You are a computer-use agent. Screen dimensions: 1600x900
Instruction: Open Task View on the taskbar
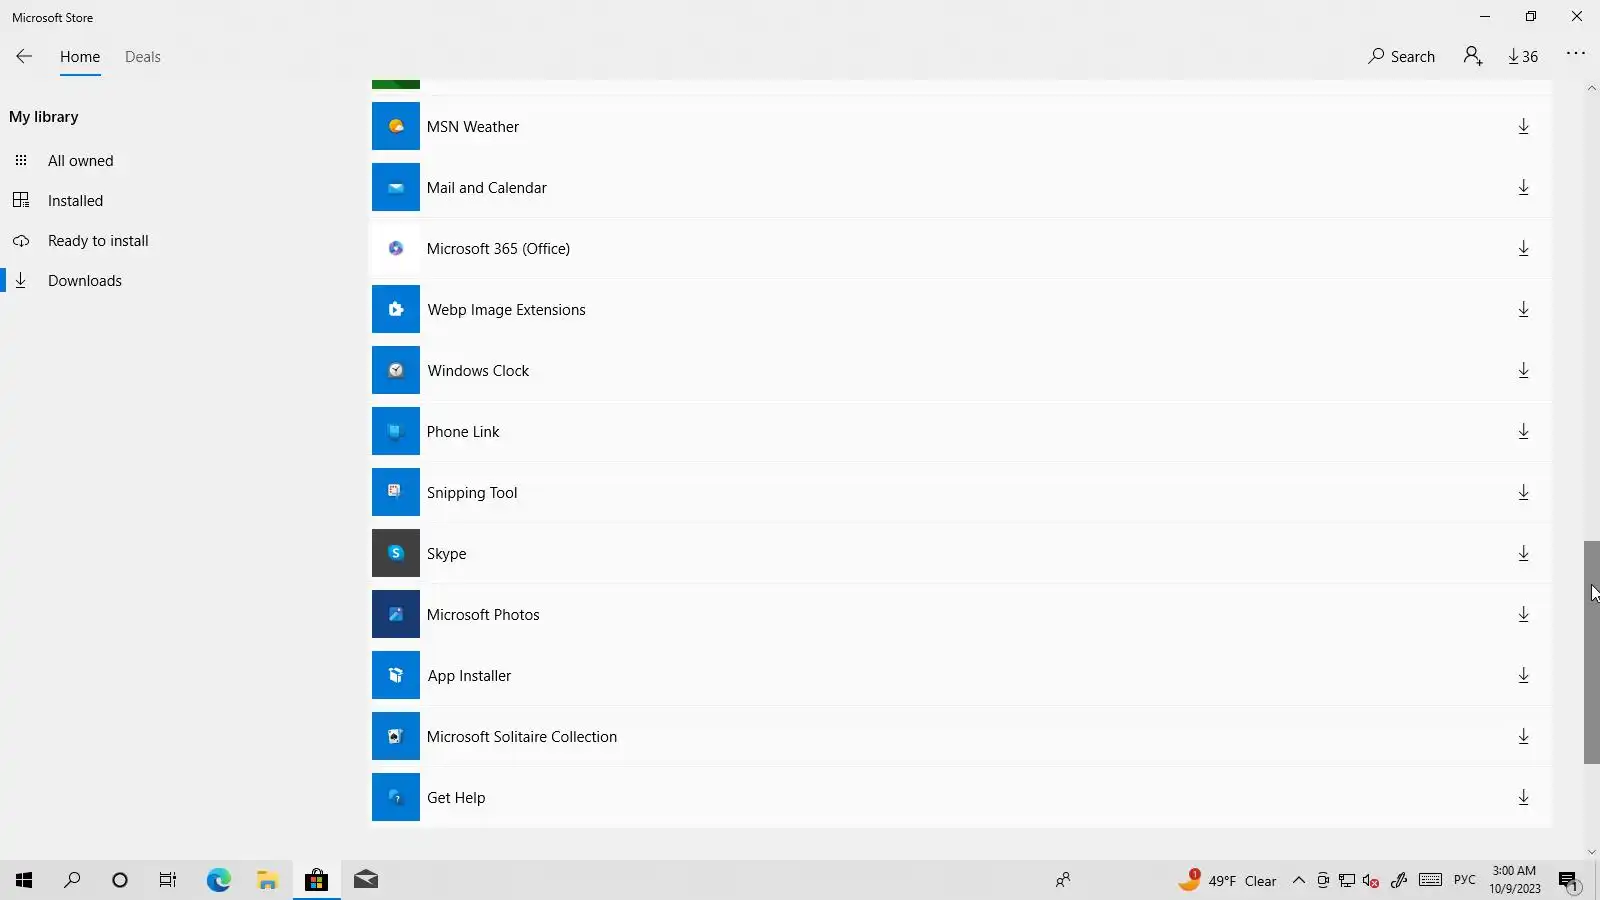tap(168, 880)
